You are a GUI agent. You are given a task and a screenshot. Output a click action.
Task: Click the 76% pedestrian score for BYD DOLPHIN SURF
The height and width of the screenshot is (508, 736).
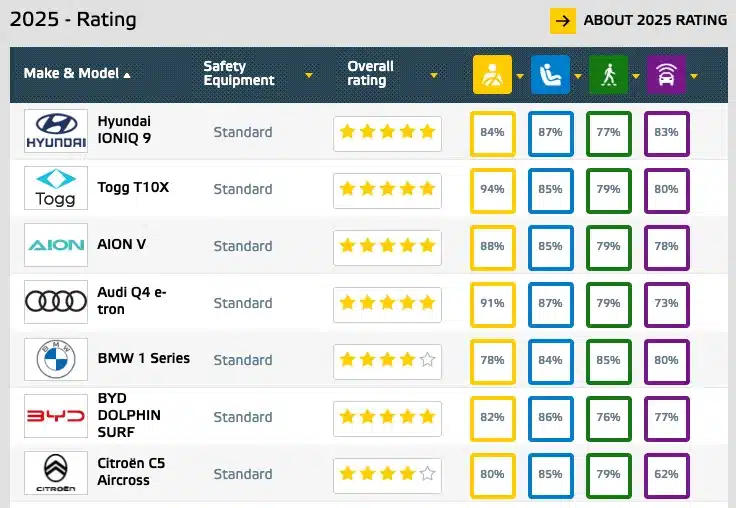tap(609, 419)
